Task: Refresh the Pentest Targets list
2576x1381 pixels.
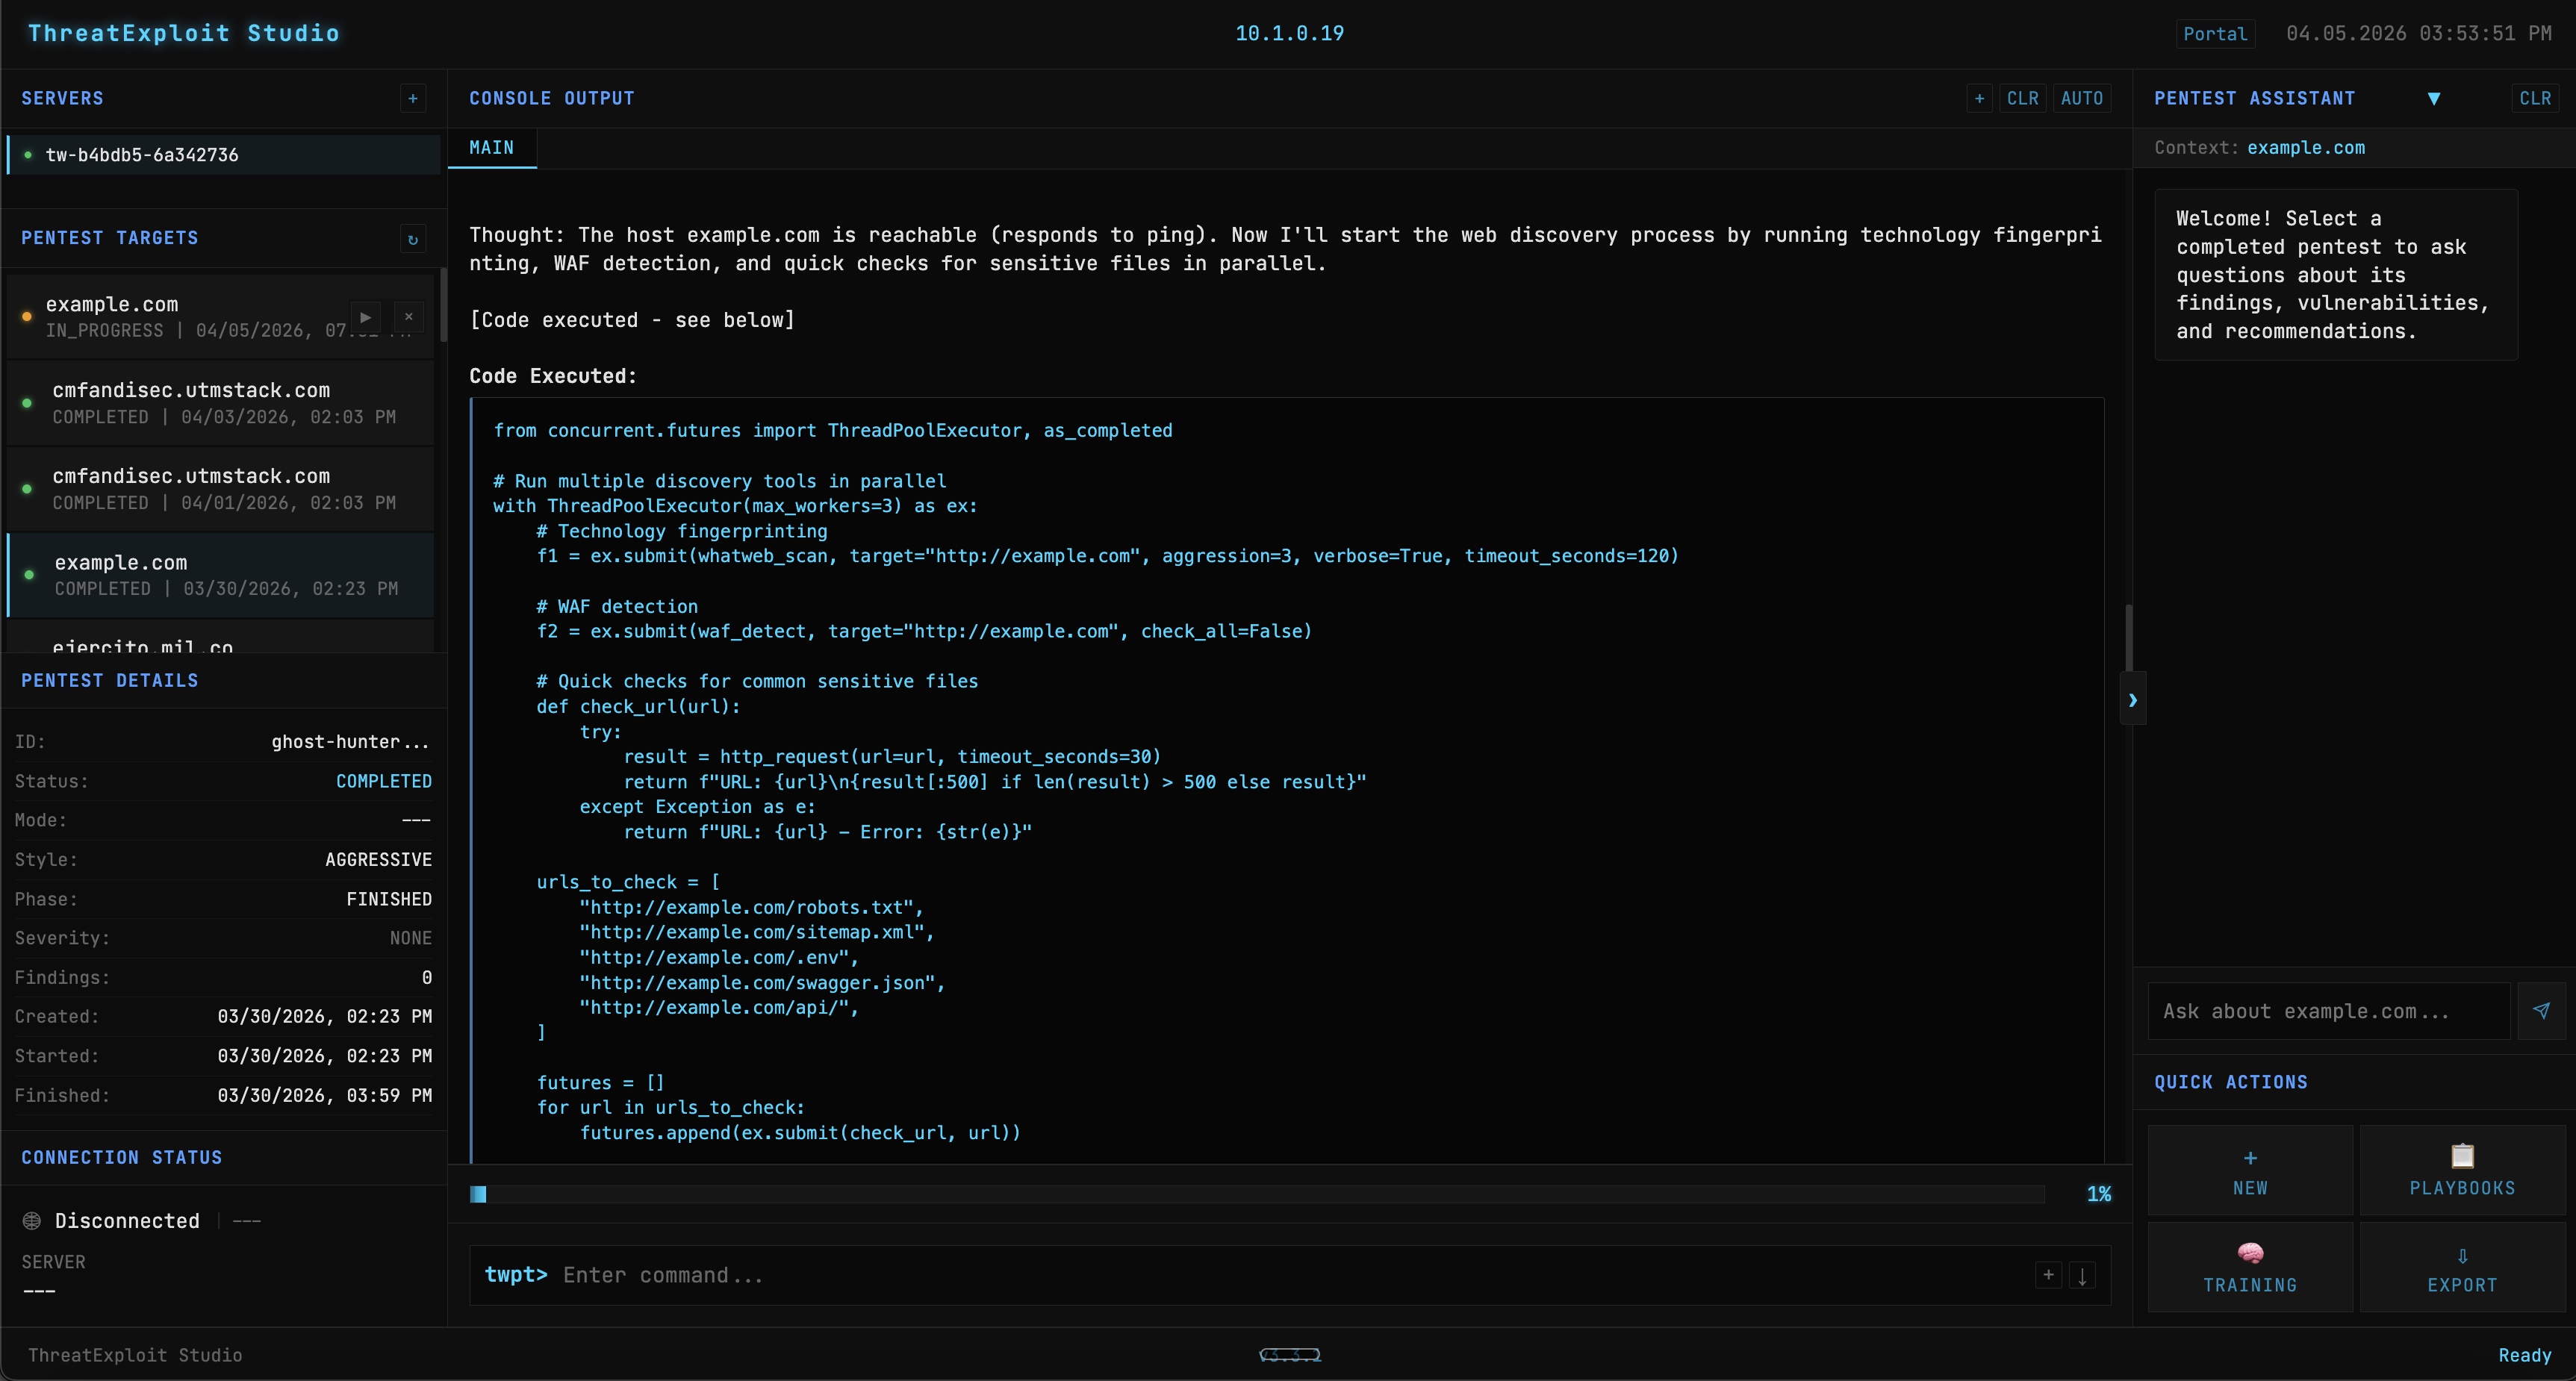Action: (x=413, y=239)
